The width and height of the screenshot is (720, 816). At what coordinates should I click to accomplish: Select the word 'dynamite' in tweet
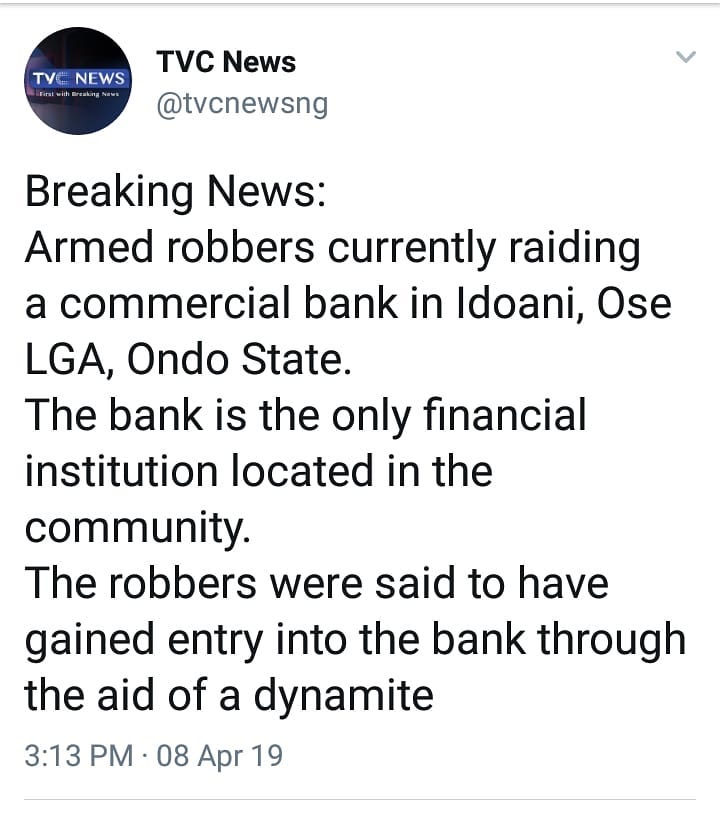344,694
